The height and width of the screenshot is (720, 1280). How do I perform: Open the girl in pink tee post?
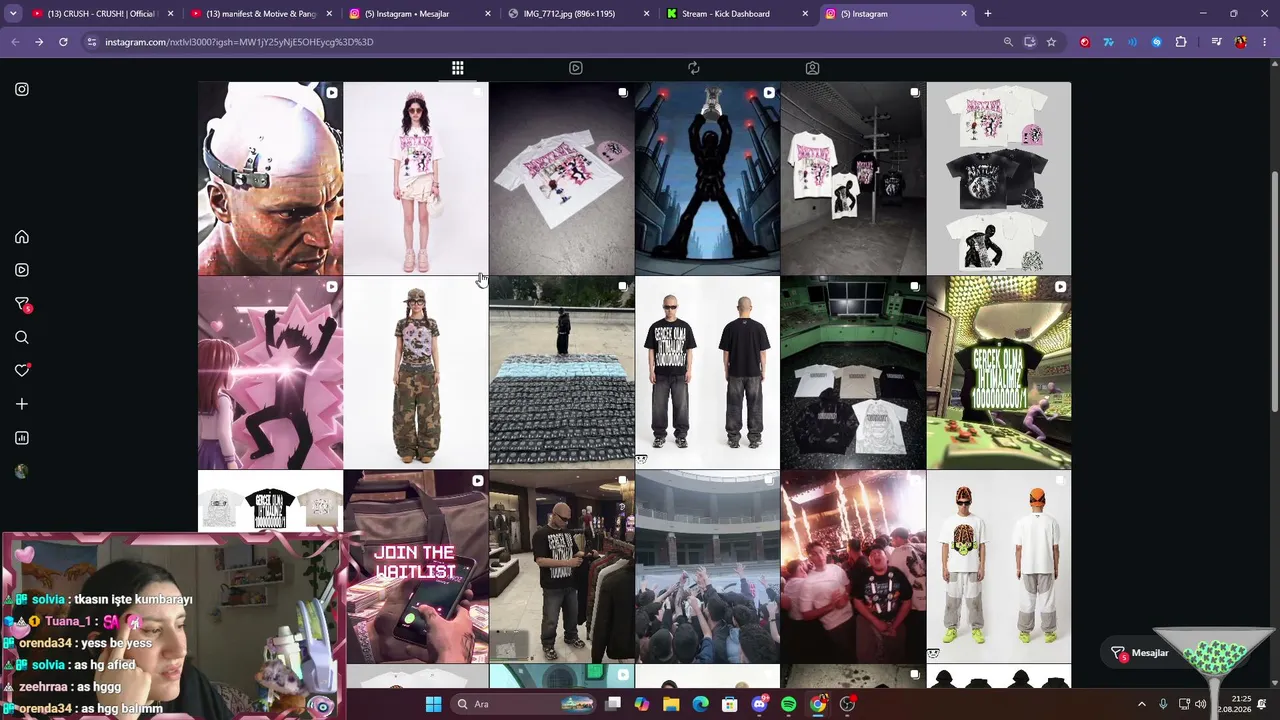416,178
